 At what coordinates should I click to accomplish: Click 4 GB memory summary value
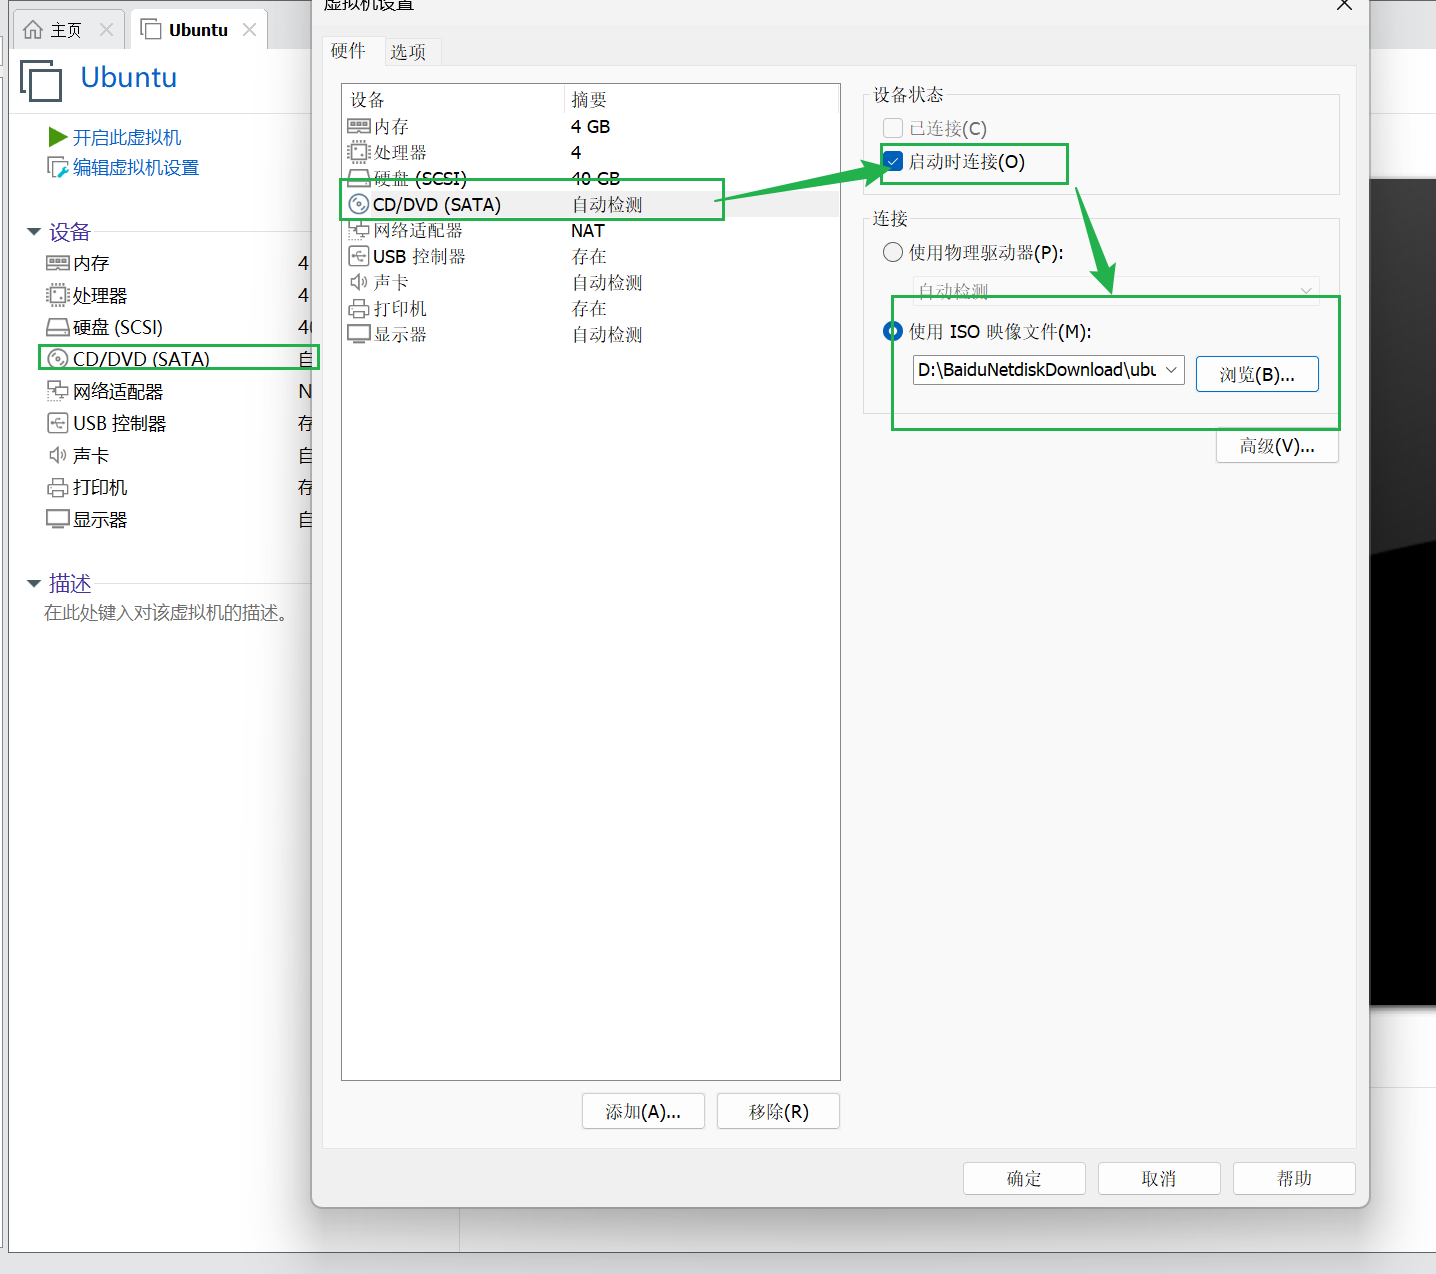click(590, 126)
